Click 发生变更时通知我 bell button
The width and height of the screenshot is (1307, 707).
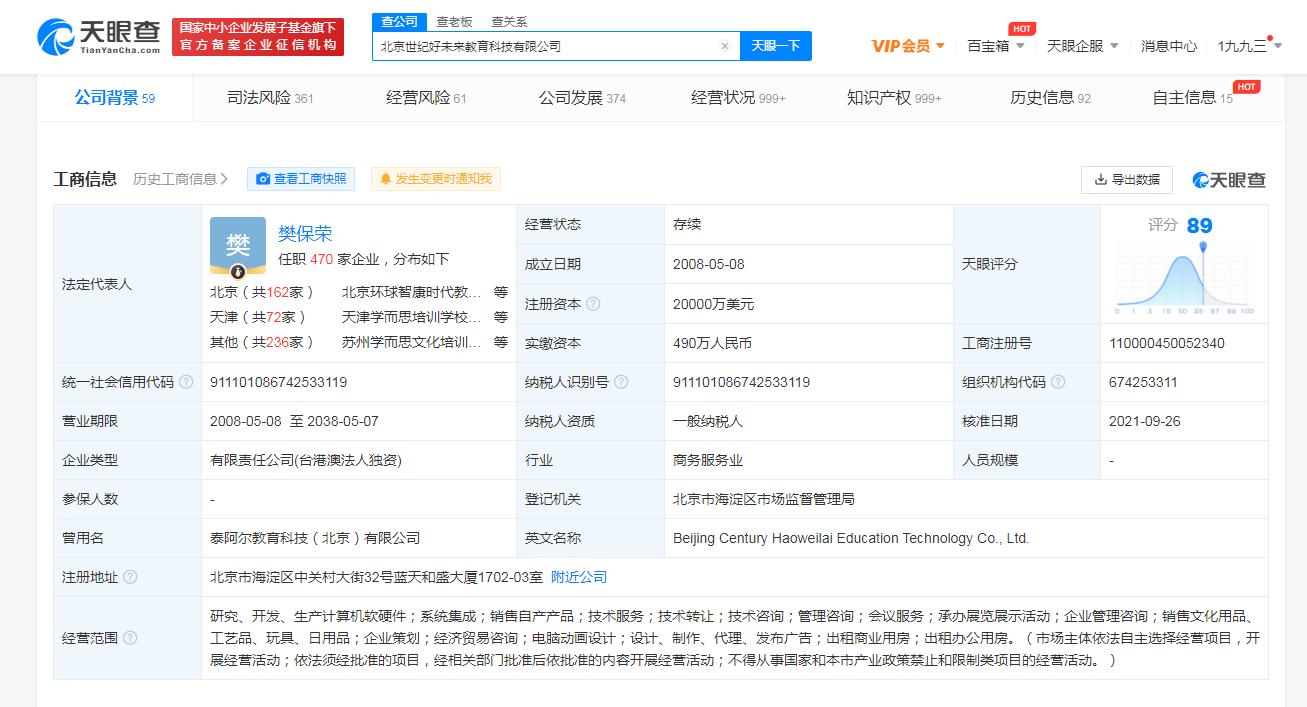pos(435,179)
